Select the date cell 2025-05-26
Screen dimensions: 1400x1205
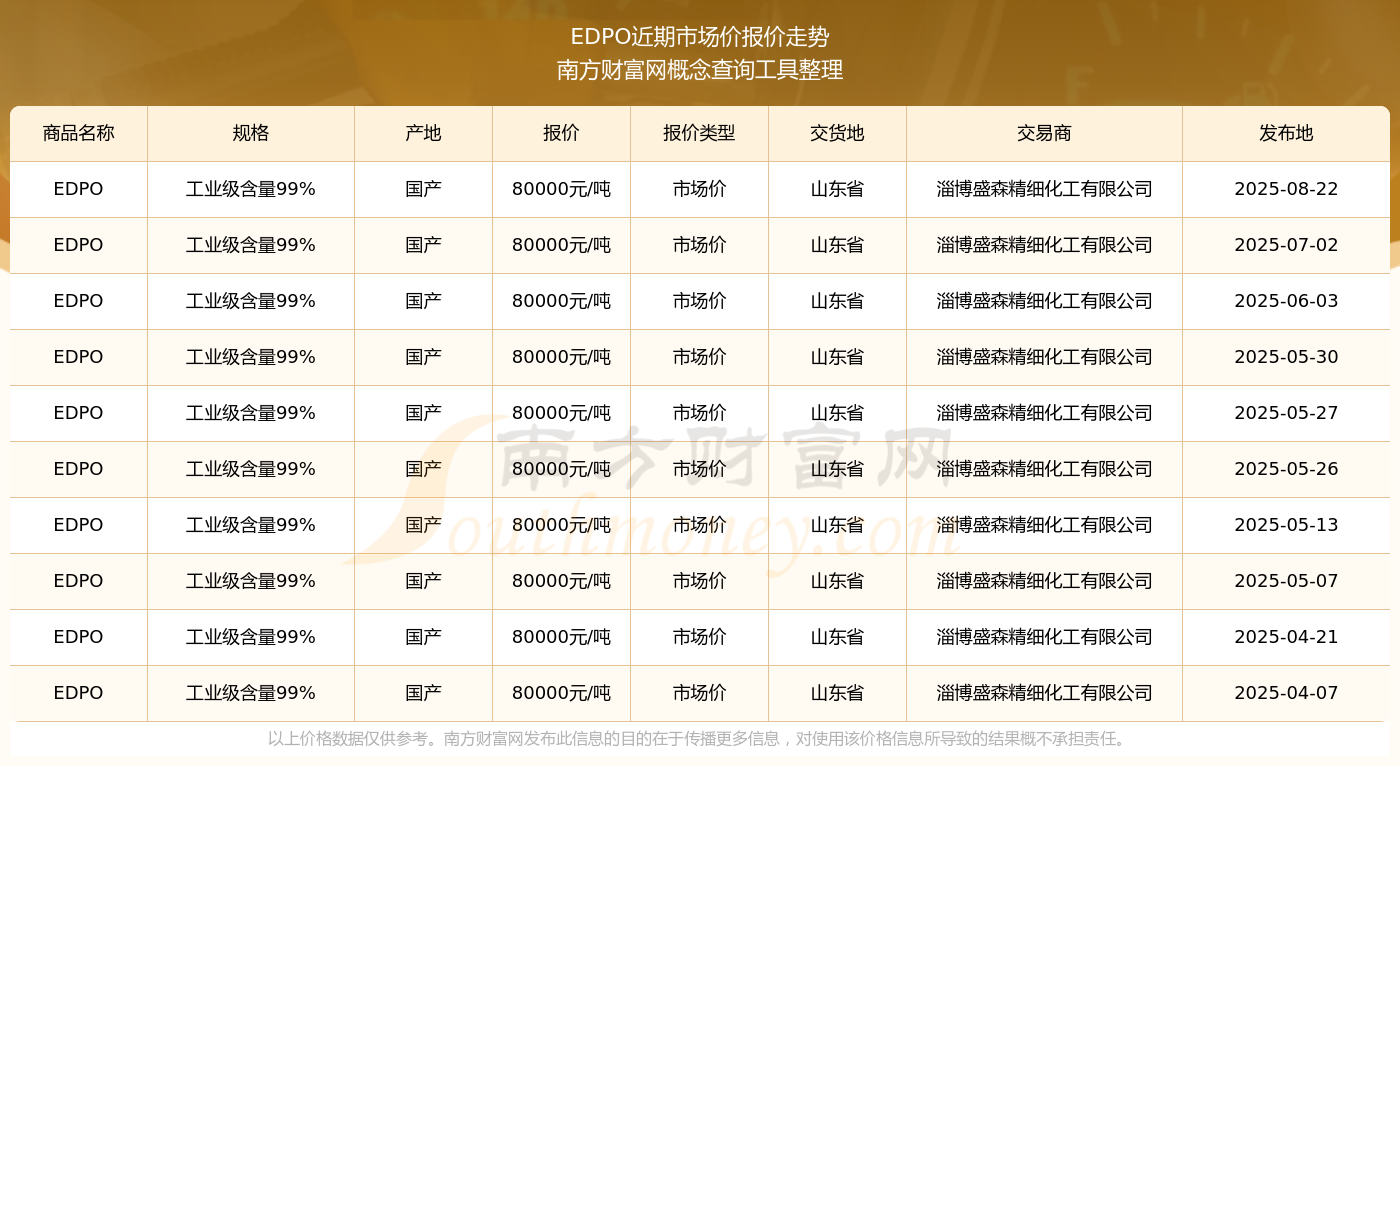click(1286, 469)
